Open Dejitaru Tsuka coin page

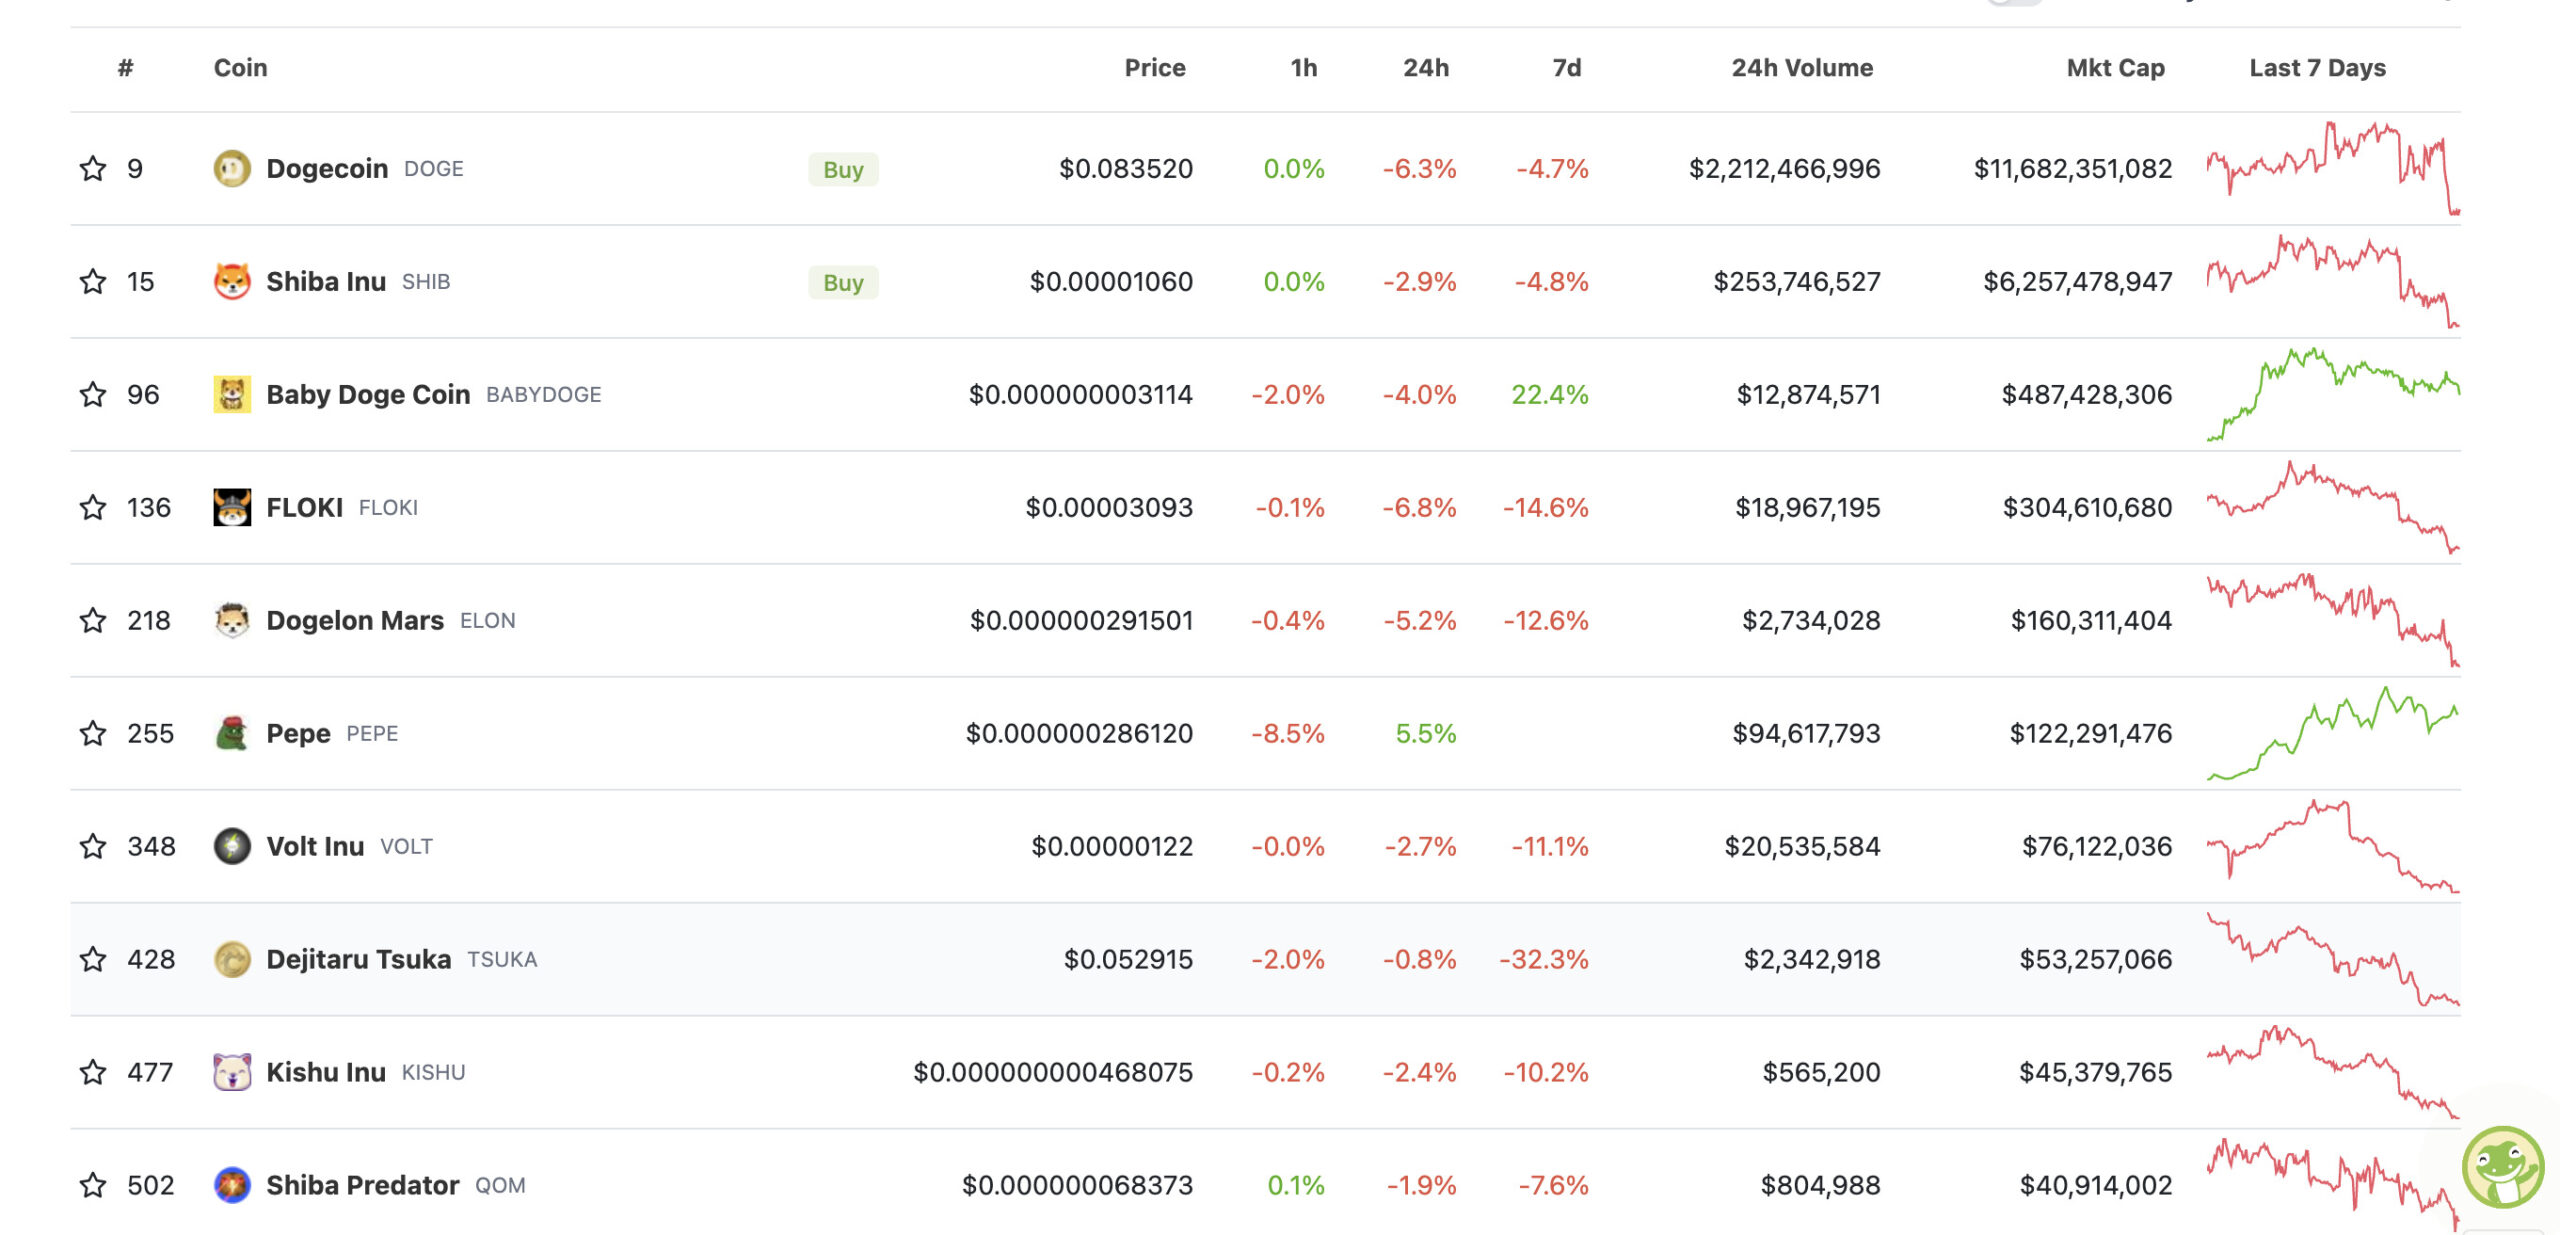359,959
